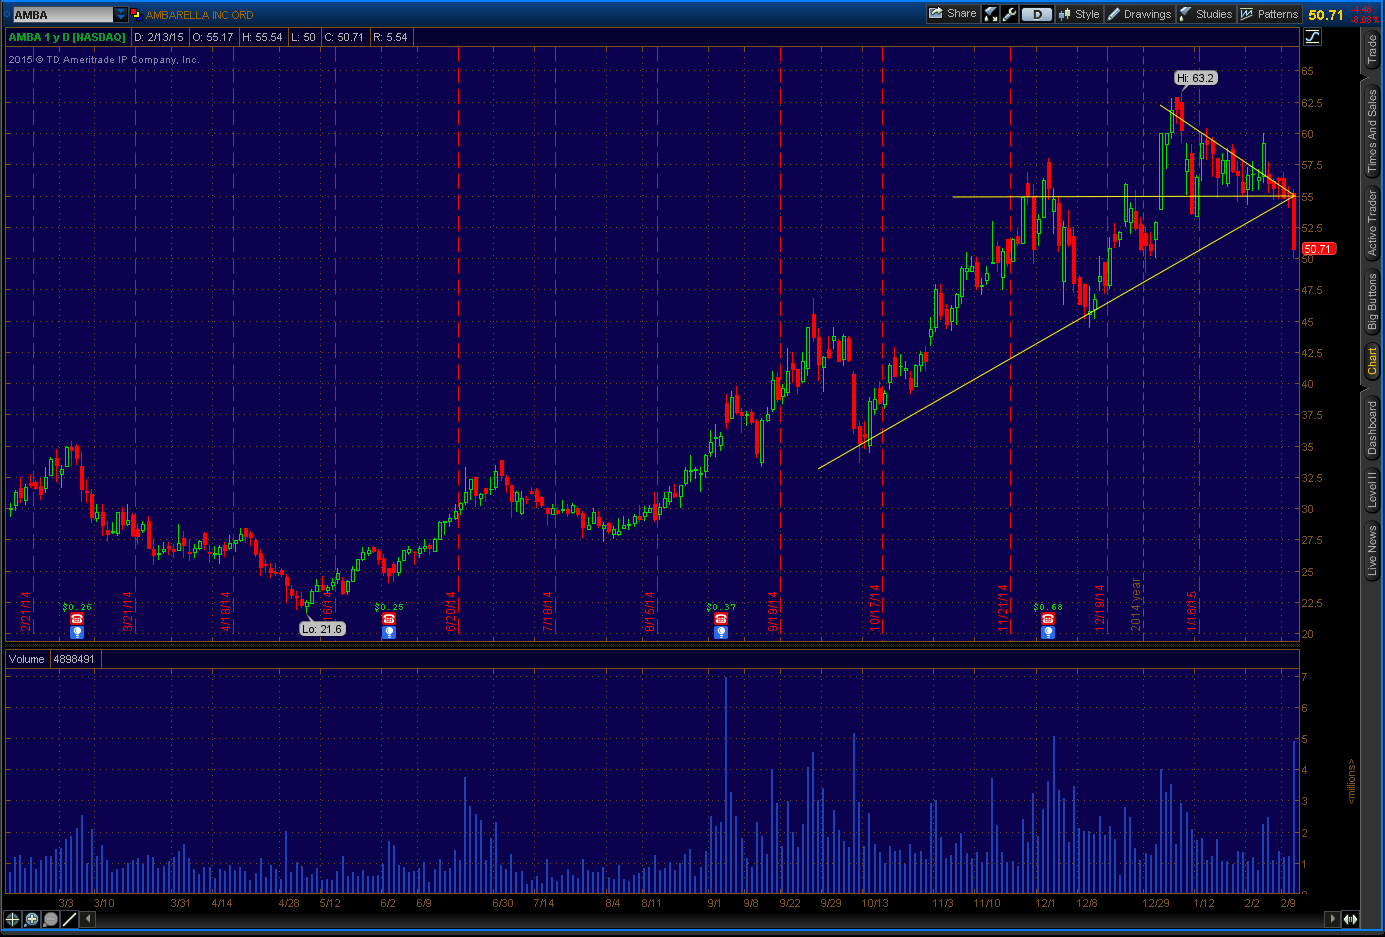
Task: Click the R: 5.54 range value
Action: [x=390, y=37]
